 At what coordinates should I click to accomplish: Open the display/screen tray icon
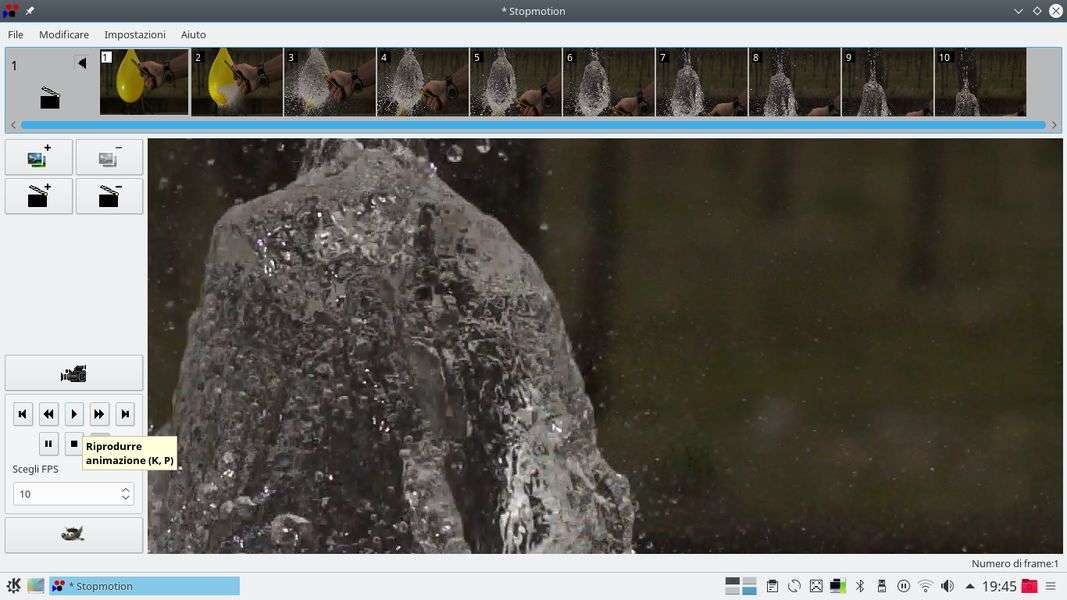[838, 586]
